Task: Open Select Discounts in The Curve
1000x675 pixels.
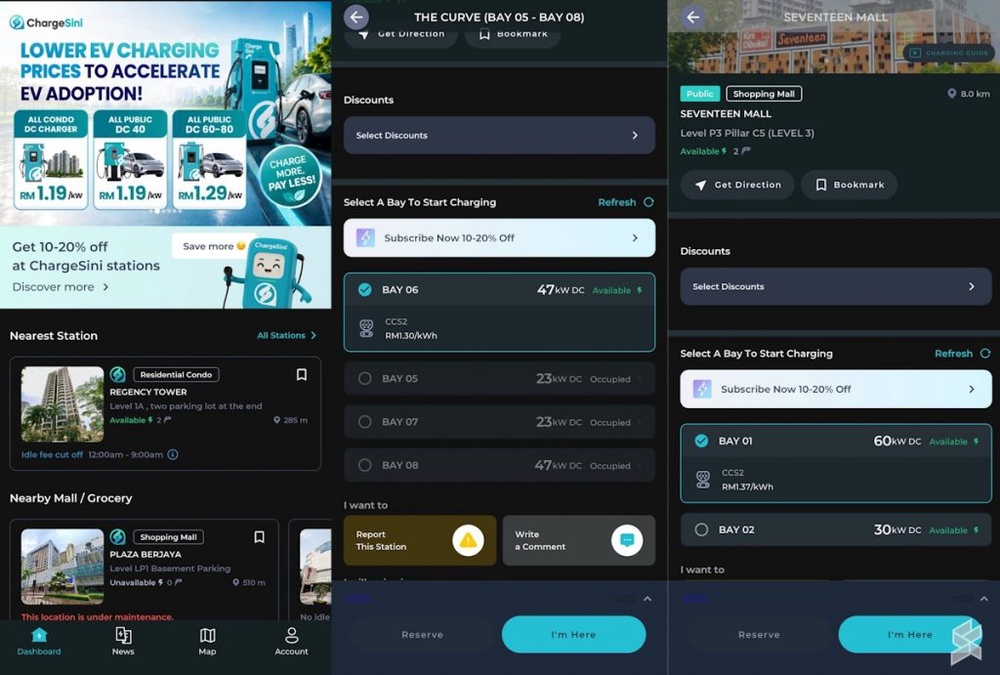Action: point(499,135)
